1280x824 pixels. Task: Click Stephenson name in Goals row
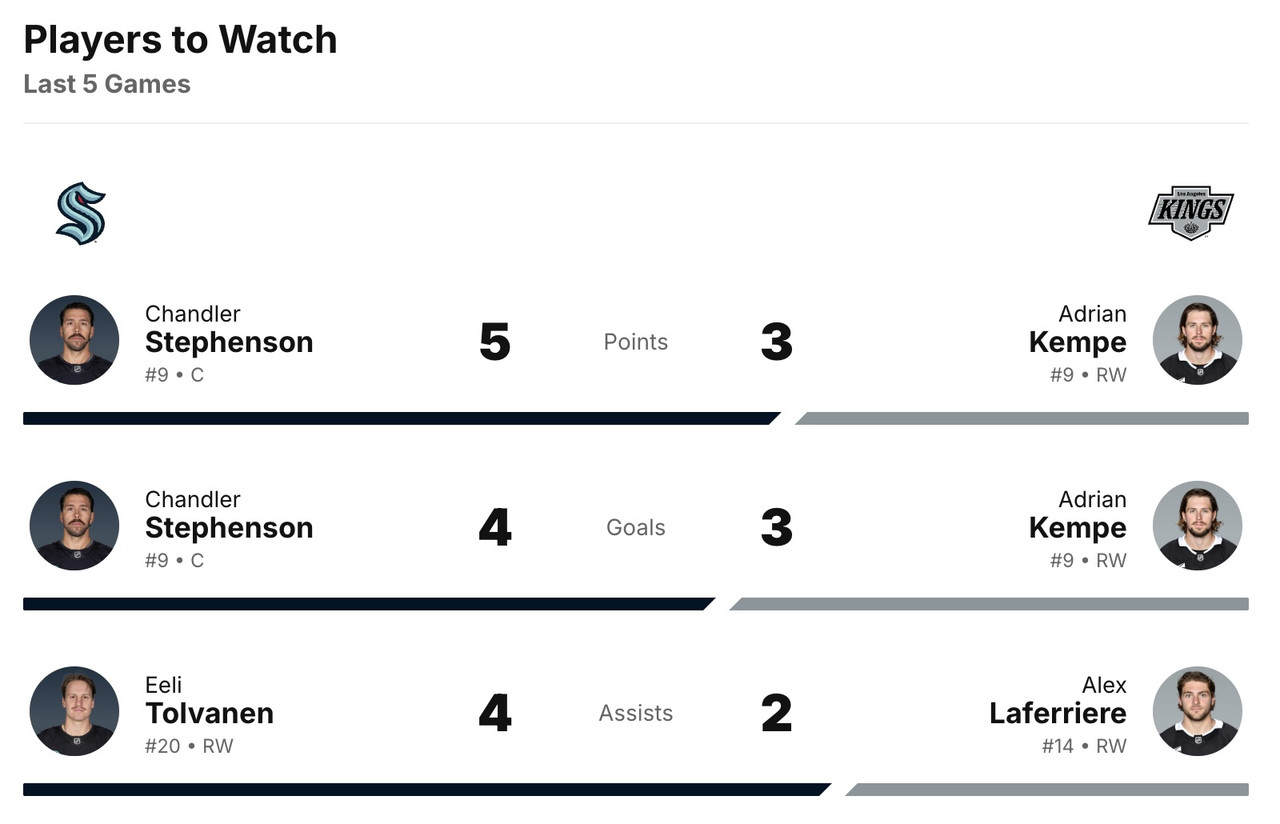tap(229, 528)
